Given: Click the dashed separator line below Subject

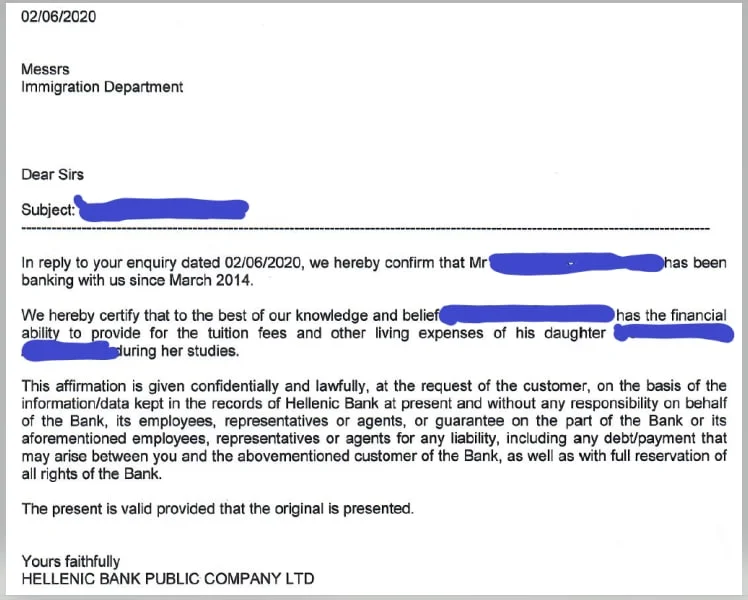Looking at the screenshot, I should pyautogui.click(x=365, y=231).
